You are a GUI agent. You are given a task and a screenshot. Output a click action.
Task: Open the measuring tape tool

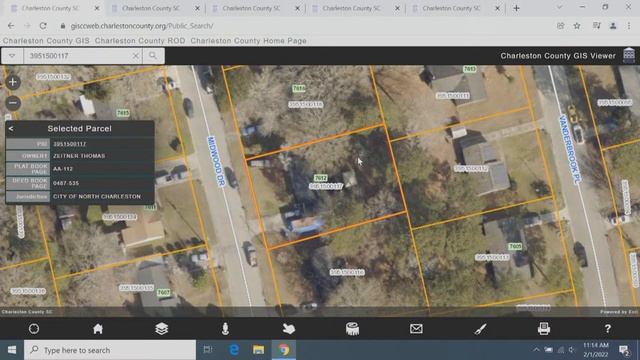(353, 329)
